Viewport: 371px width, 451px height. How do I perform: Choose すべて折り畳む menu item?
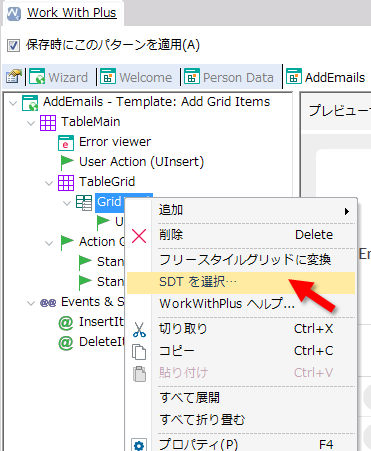tap(241, 420)
